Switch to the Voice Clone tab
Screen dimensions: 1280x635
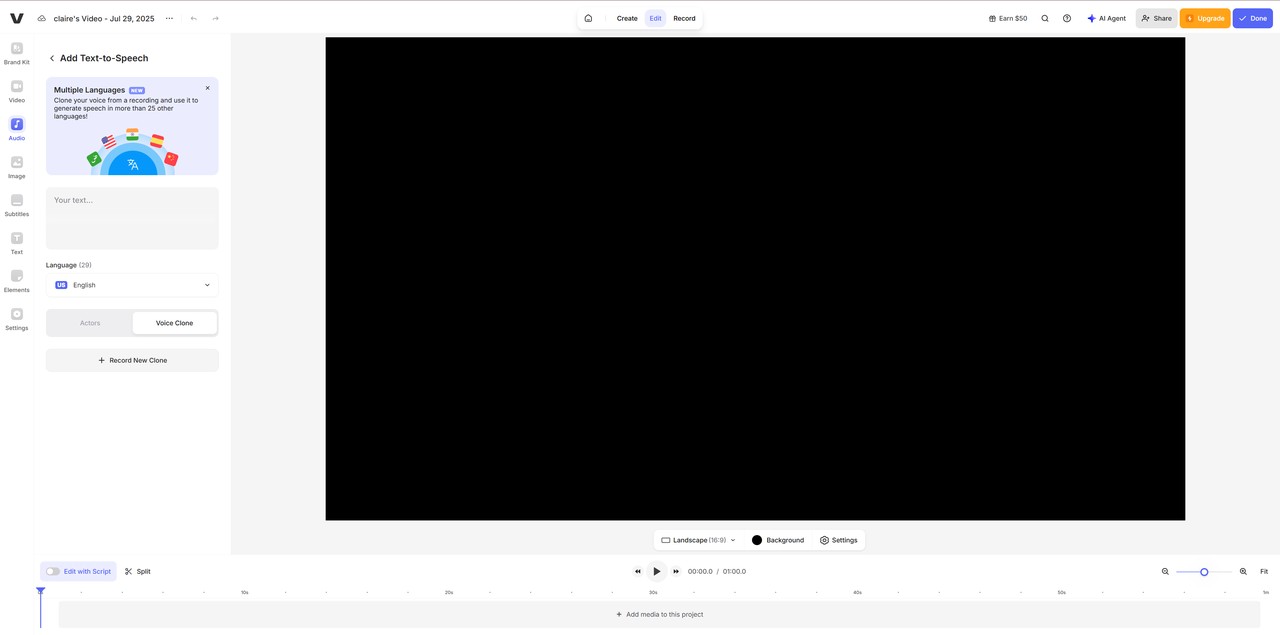click(x=174, y=323)
